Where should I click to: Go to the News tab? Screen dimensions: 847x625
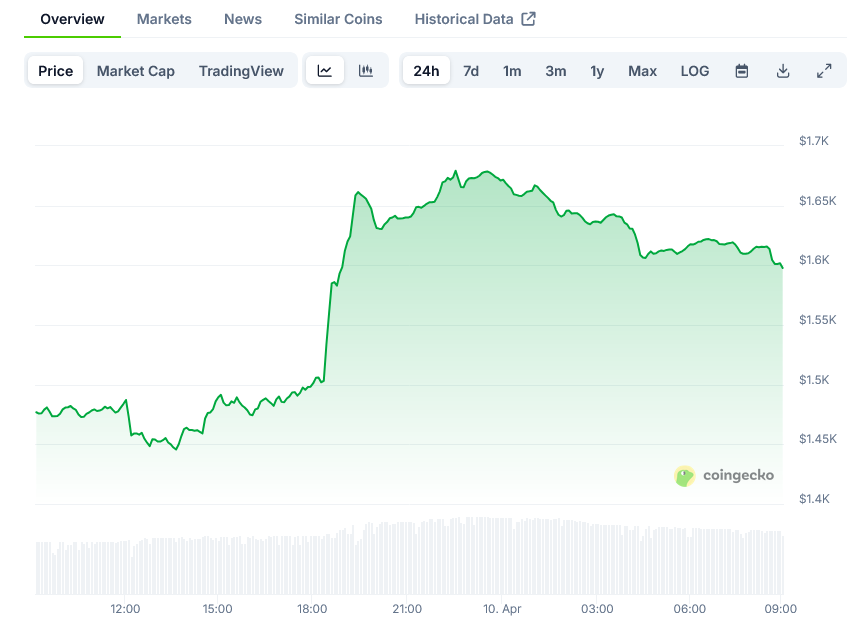243,19
